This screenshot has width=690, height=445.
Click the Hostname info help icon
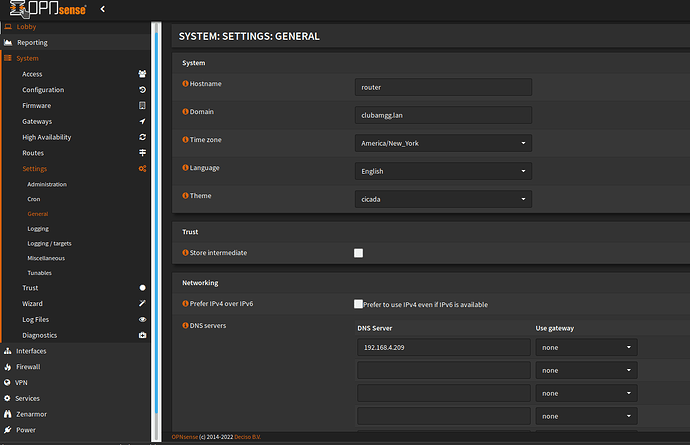pyautogui.click(x=185, y=83)
